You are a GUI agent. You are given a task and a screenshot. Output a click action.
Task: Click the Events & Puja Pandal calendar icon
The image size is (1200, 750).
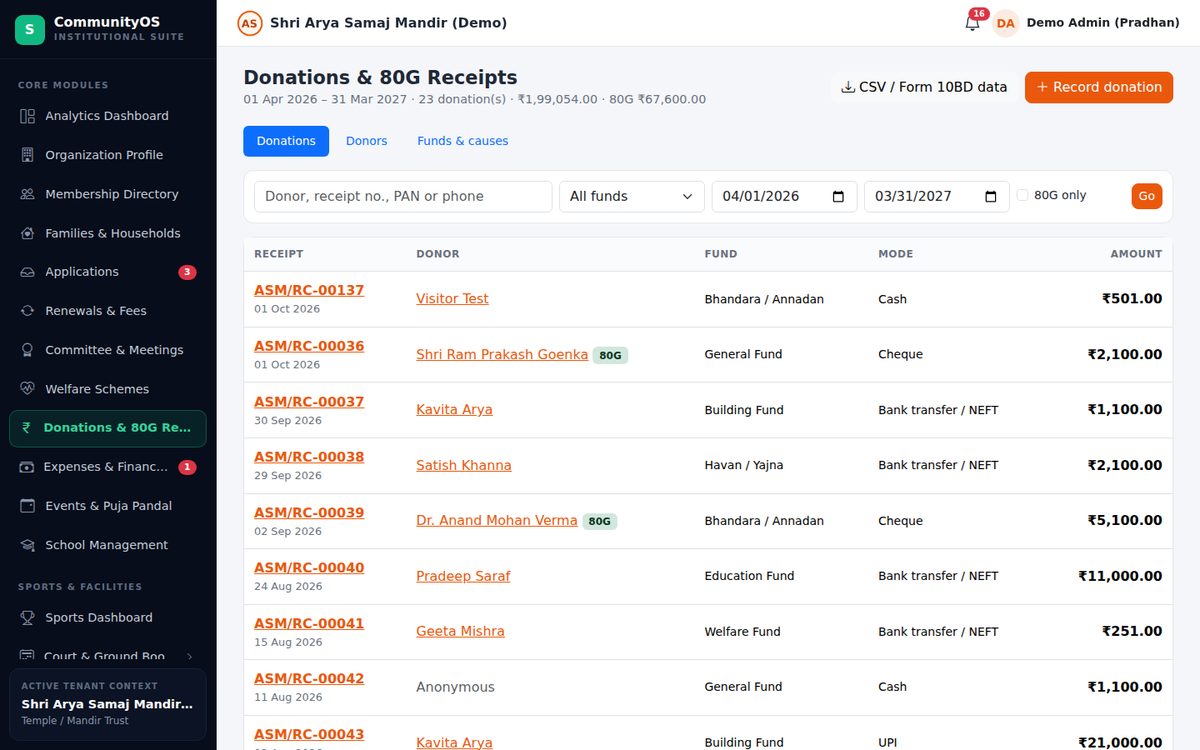point(28,506)
